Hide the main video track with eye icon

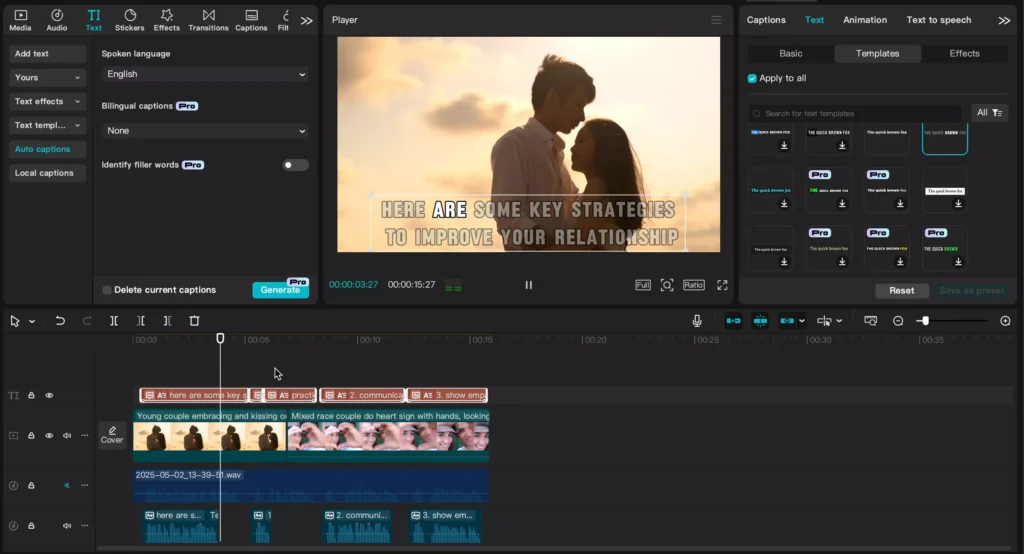49,436
